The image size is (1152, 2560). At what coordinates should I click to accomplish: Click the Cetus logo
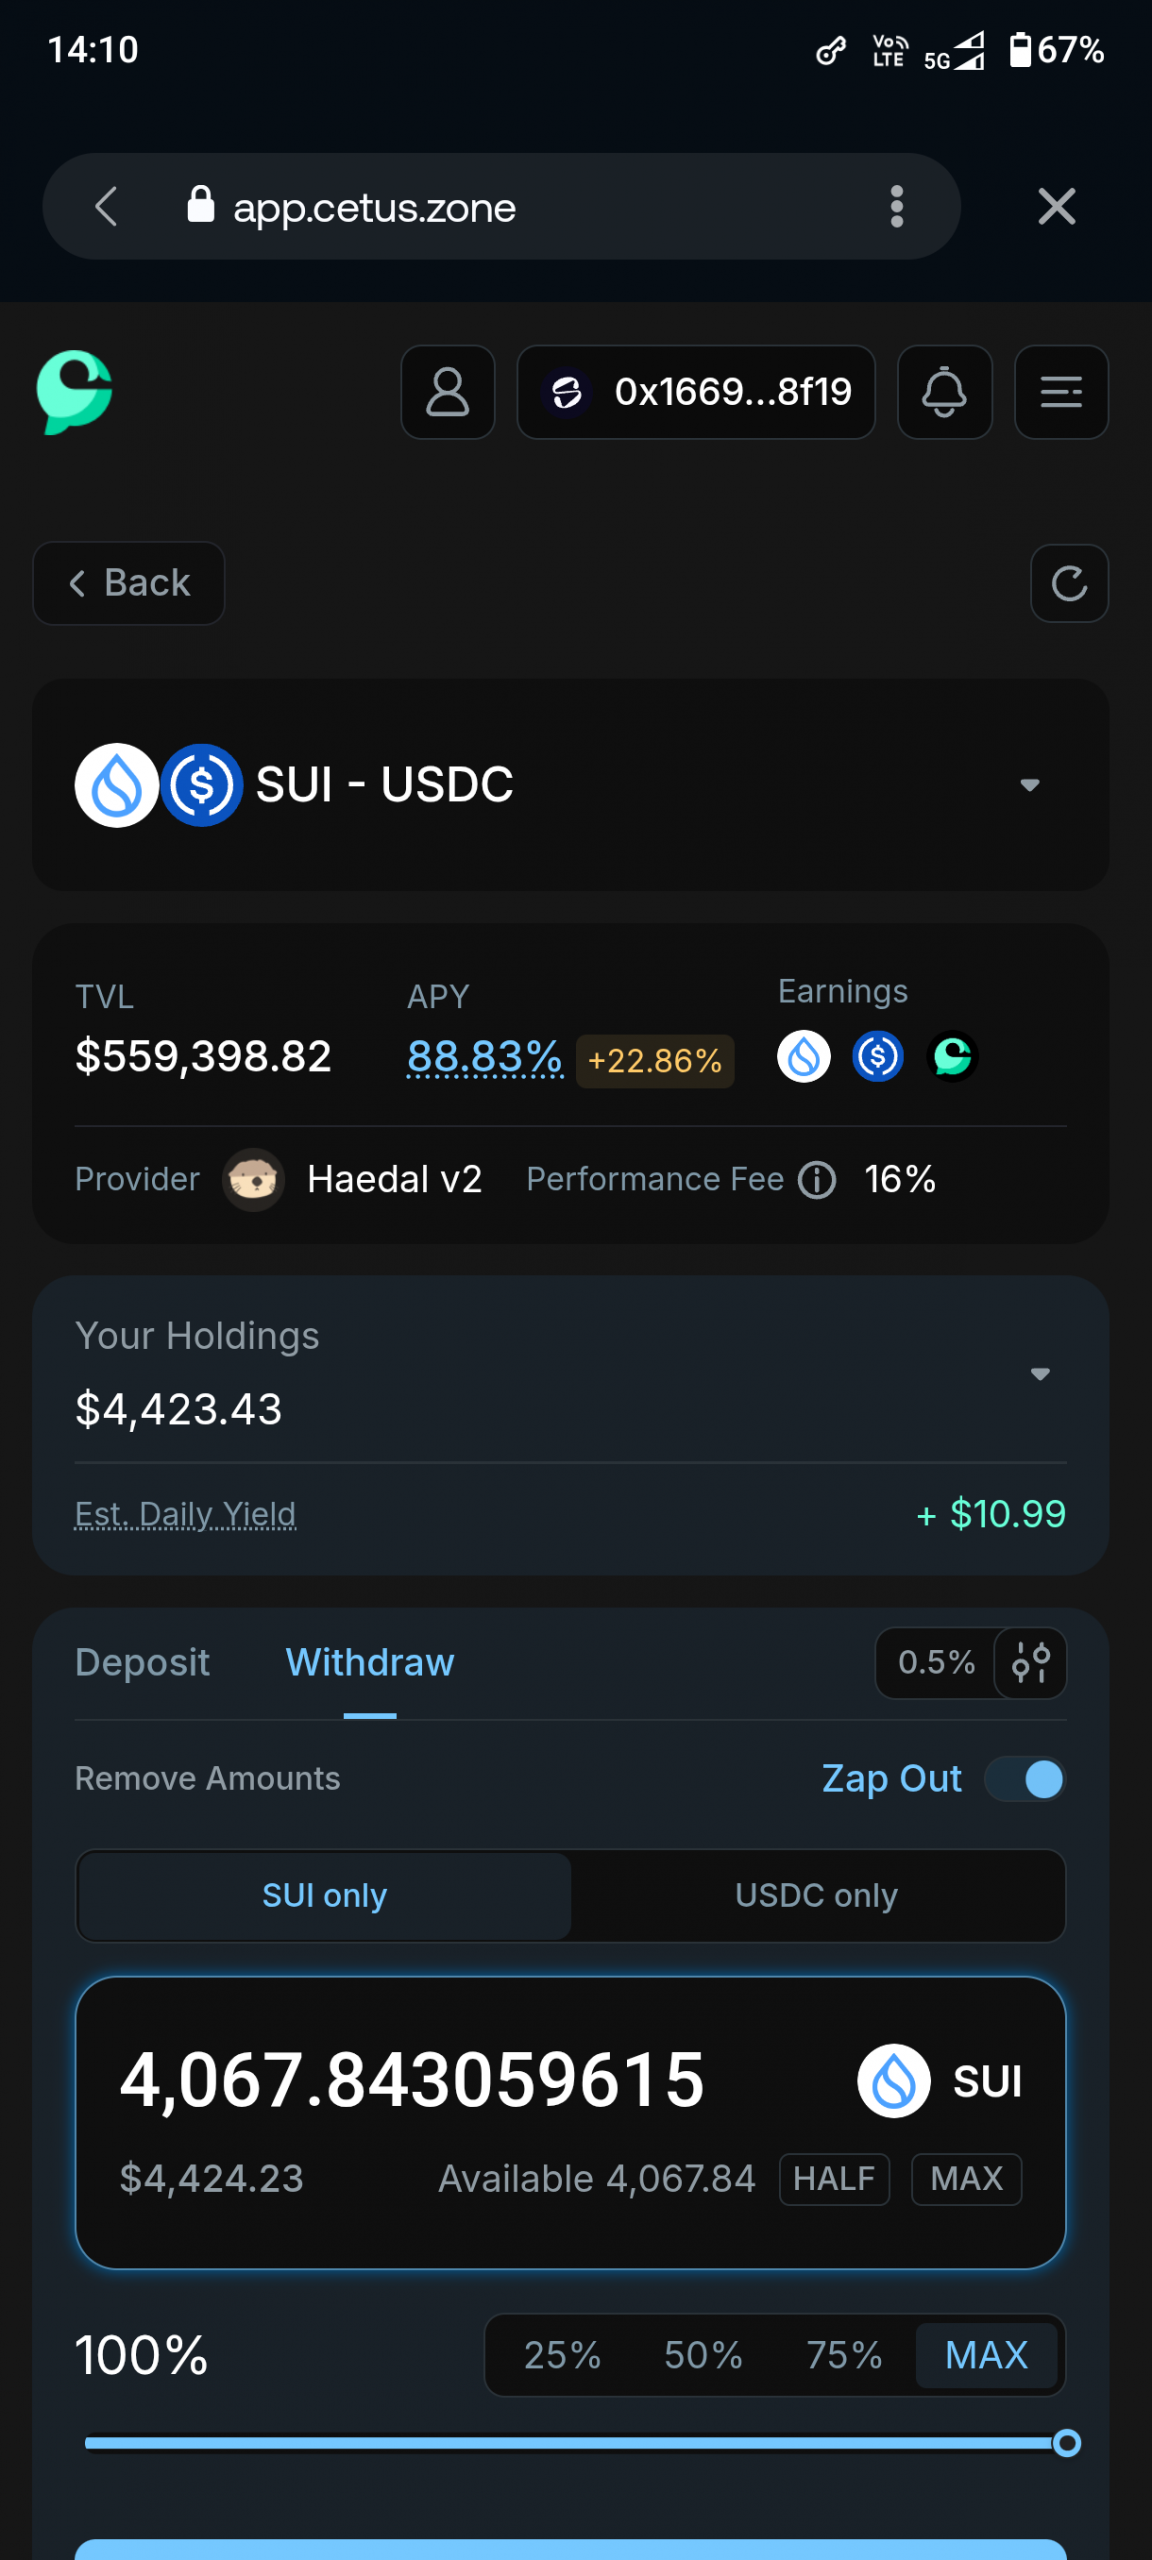(74, 392)
